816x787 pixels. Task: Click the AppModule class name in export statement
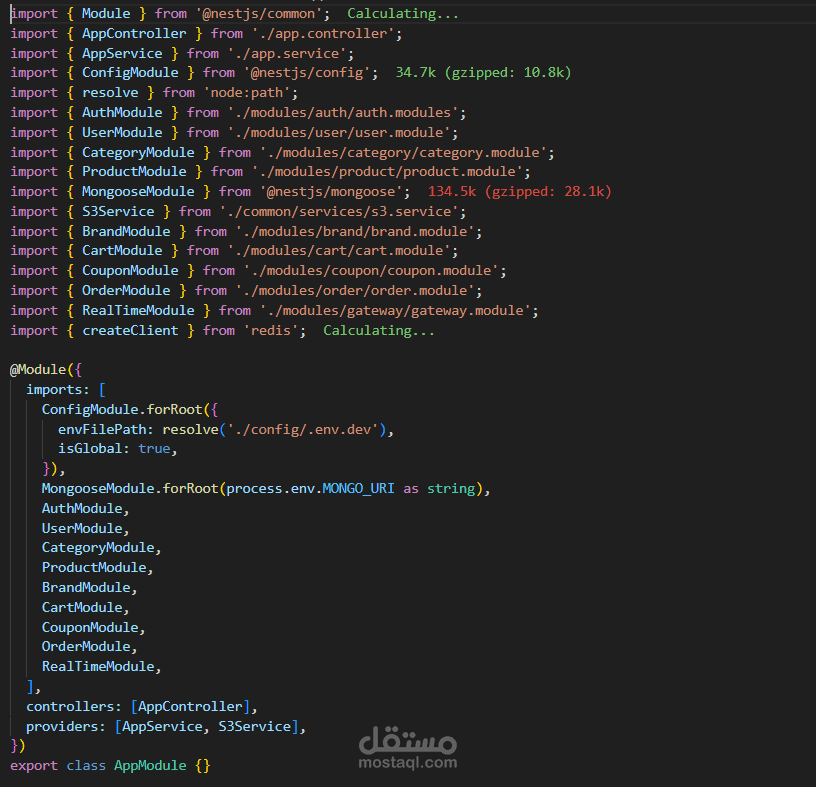149,765
